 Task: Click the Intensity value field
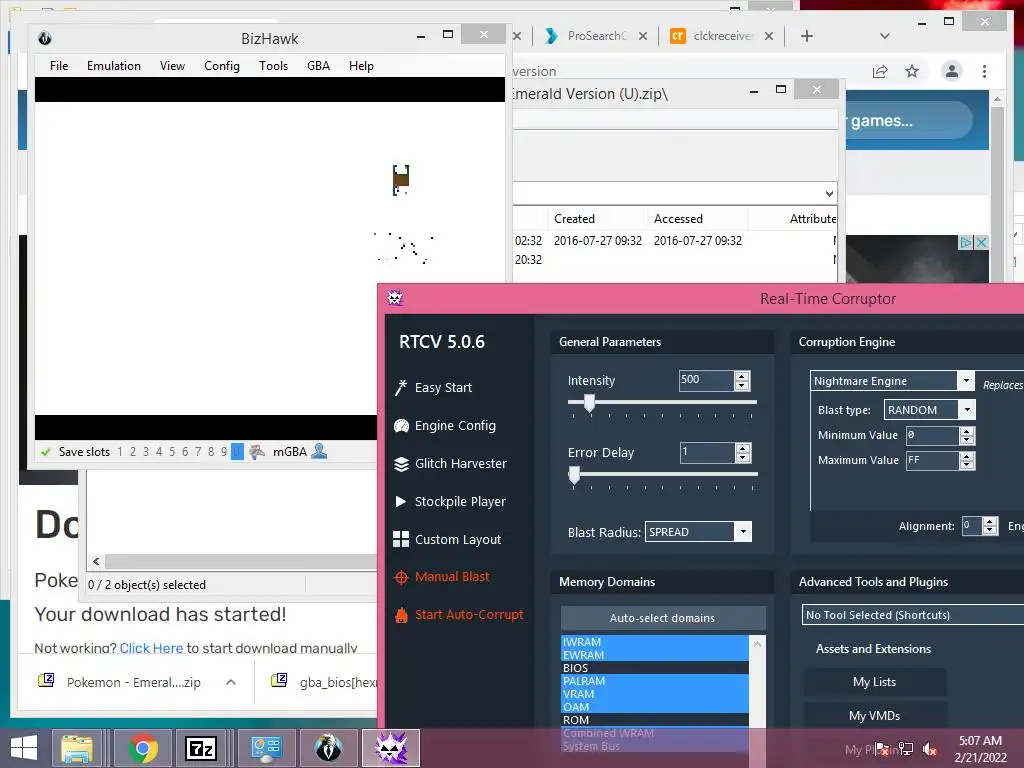click(x=706, y=380)
